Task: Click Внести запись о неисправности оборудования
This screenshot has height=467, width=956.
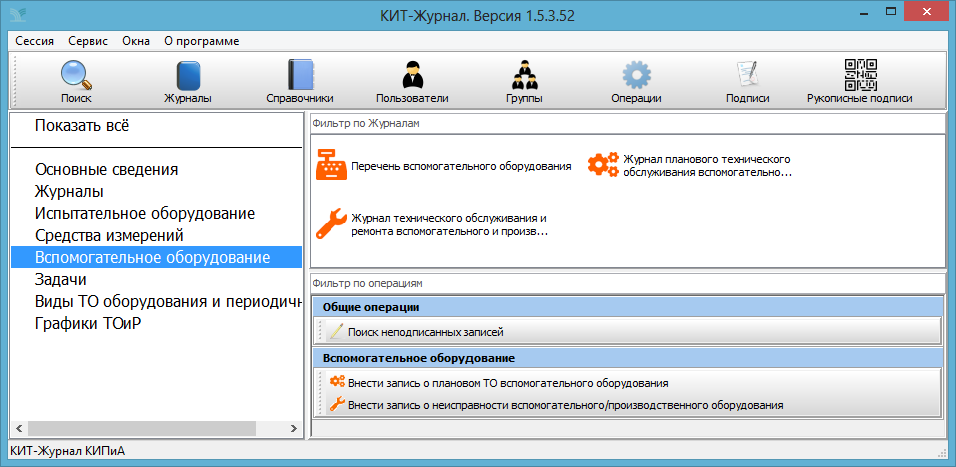Action: click(x=566, y=405)
